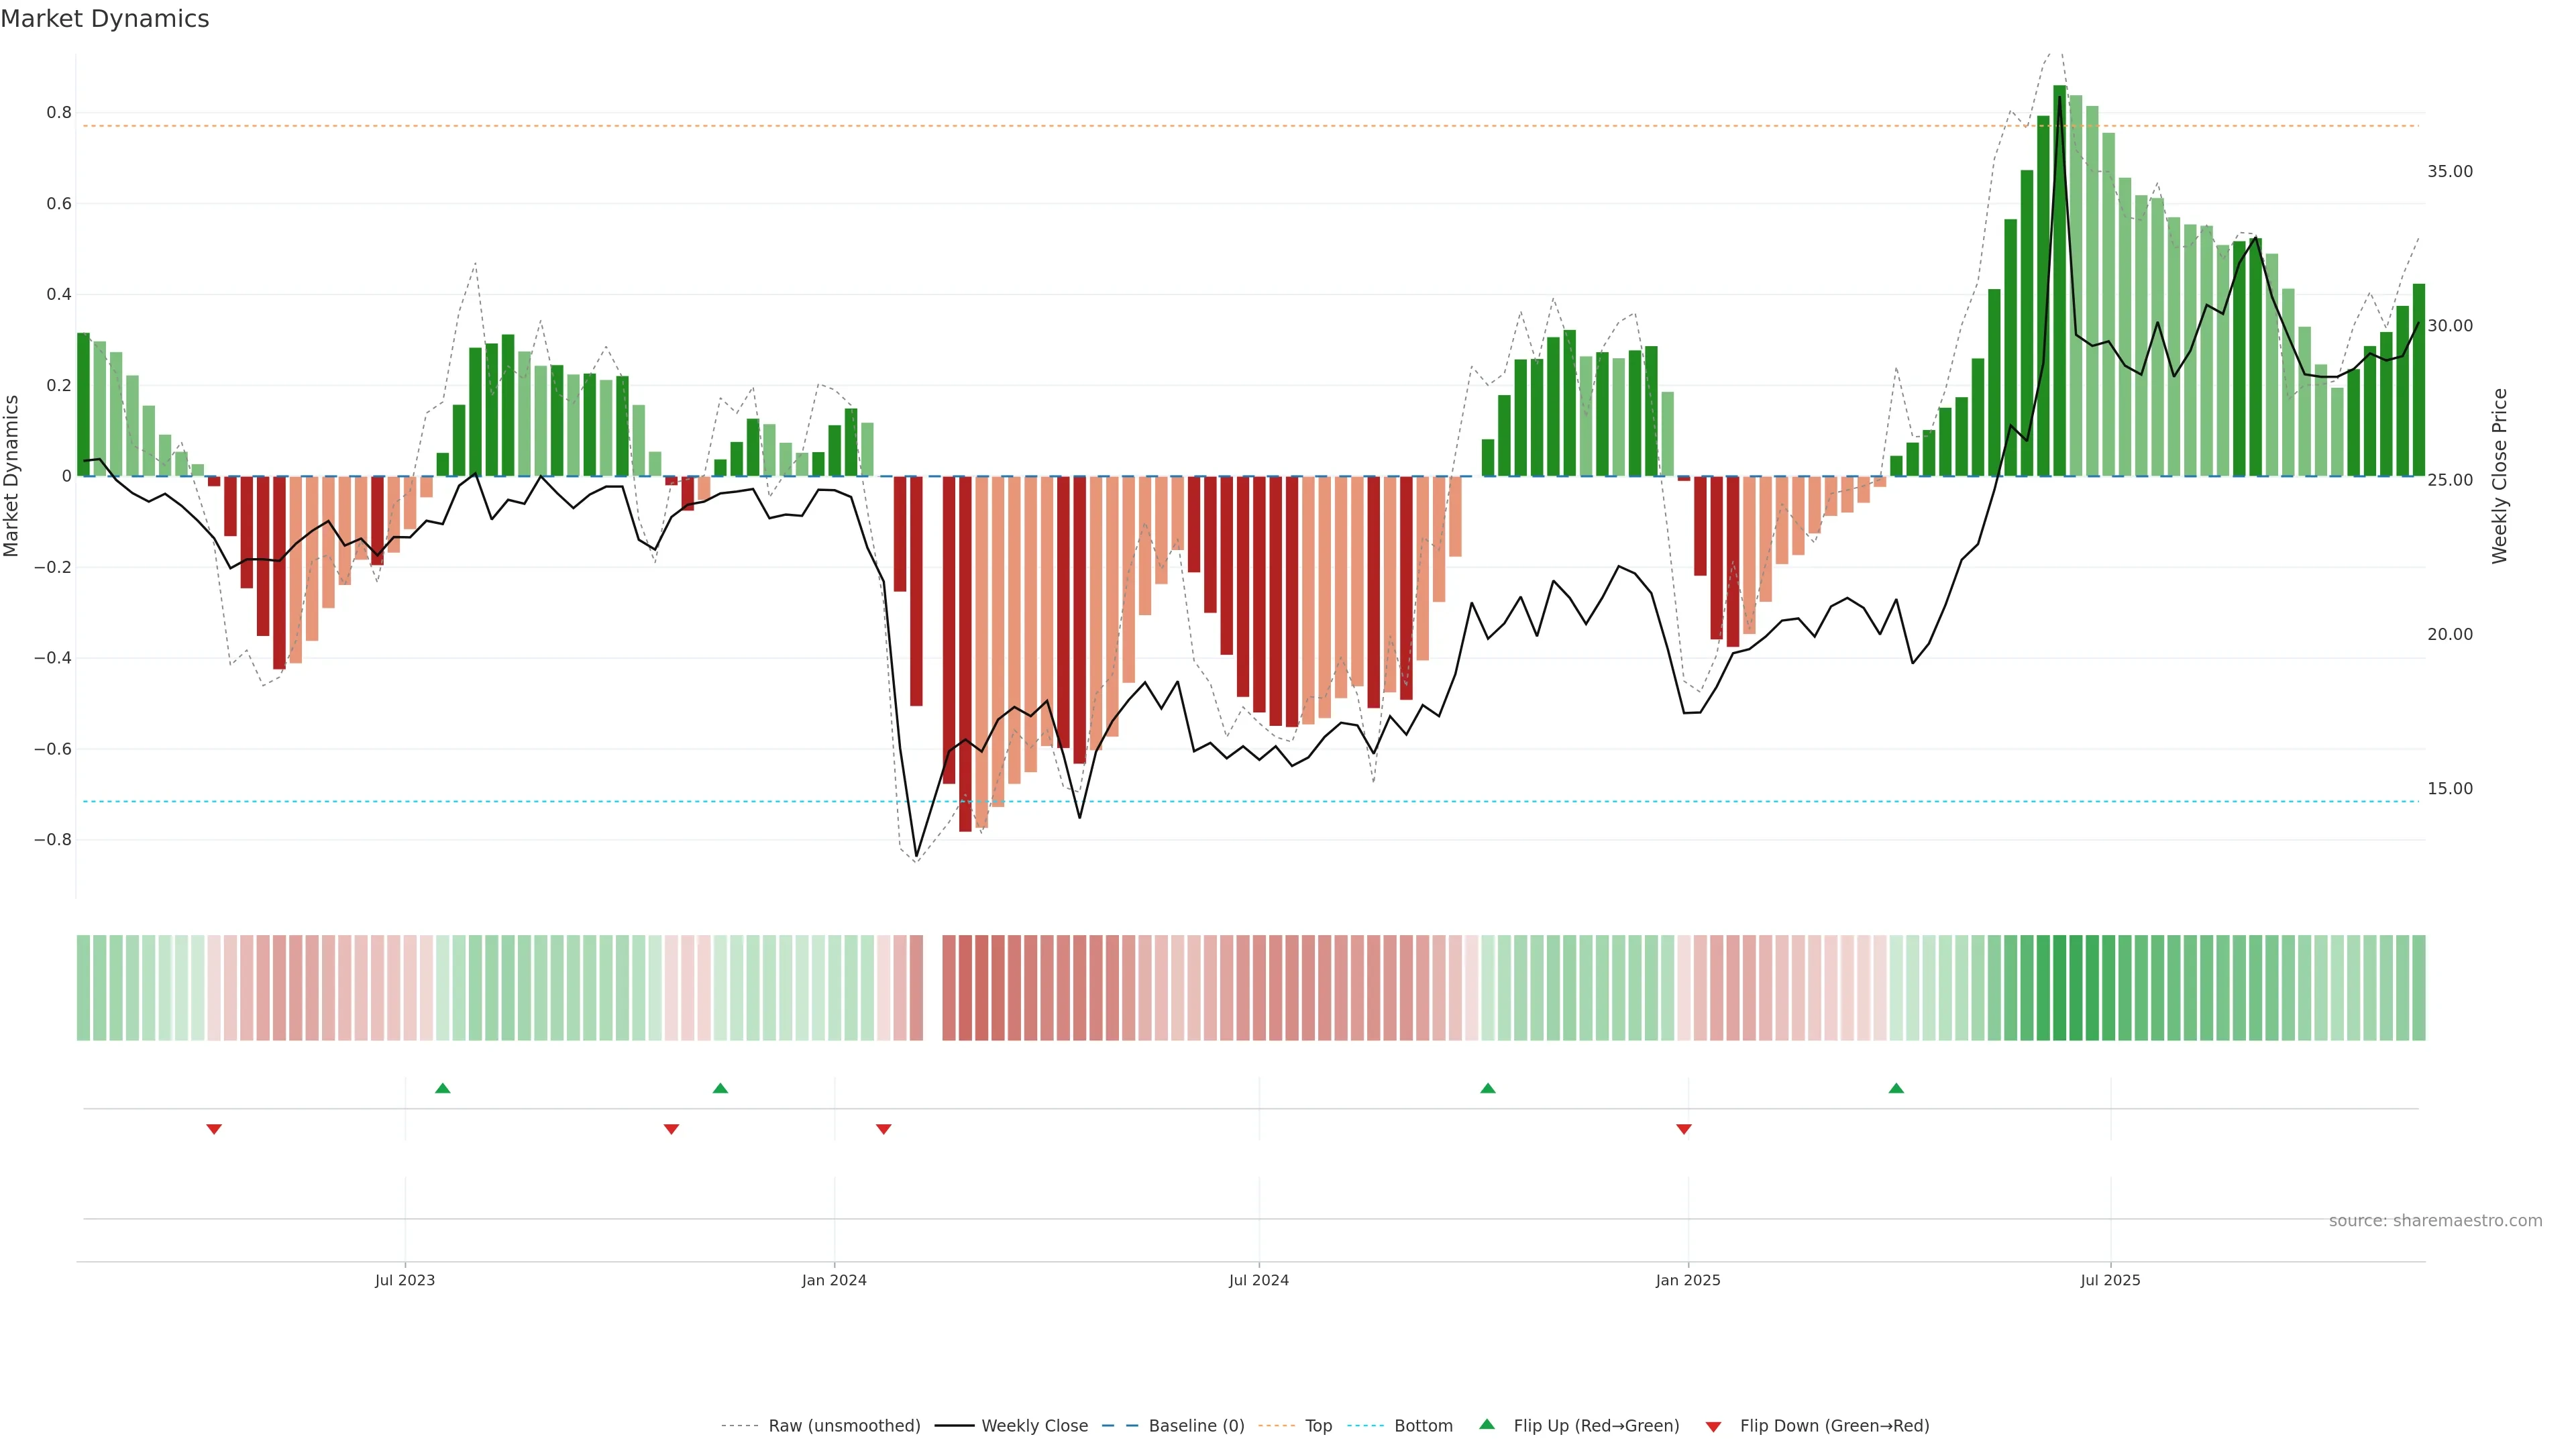Click the source: sharemaestro.com text
The width and height of the screenshot is (2576, 1449).
pos(2435,1221)
